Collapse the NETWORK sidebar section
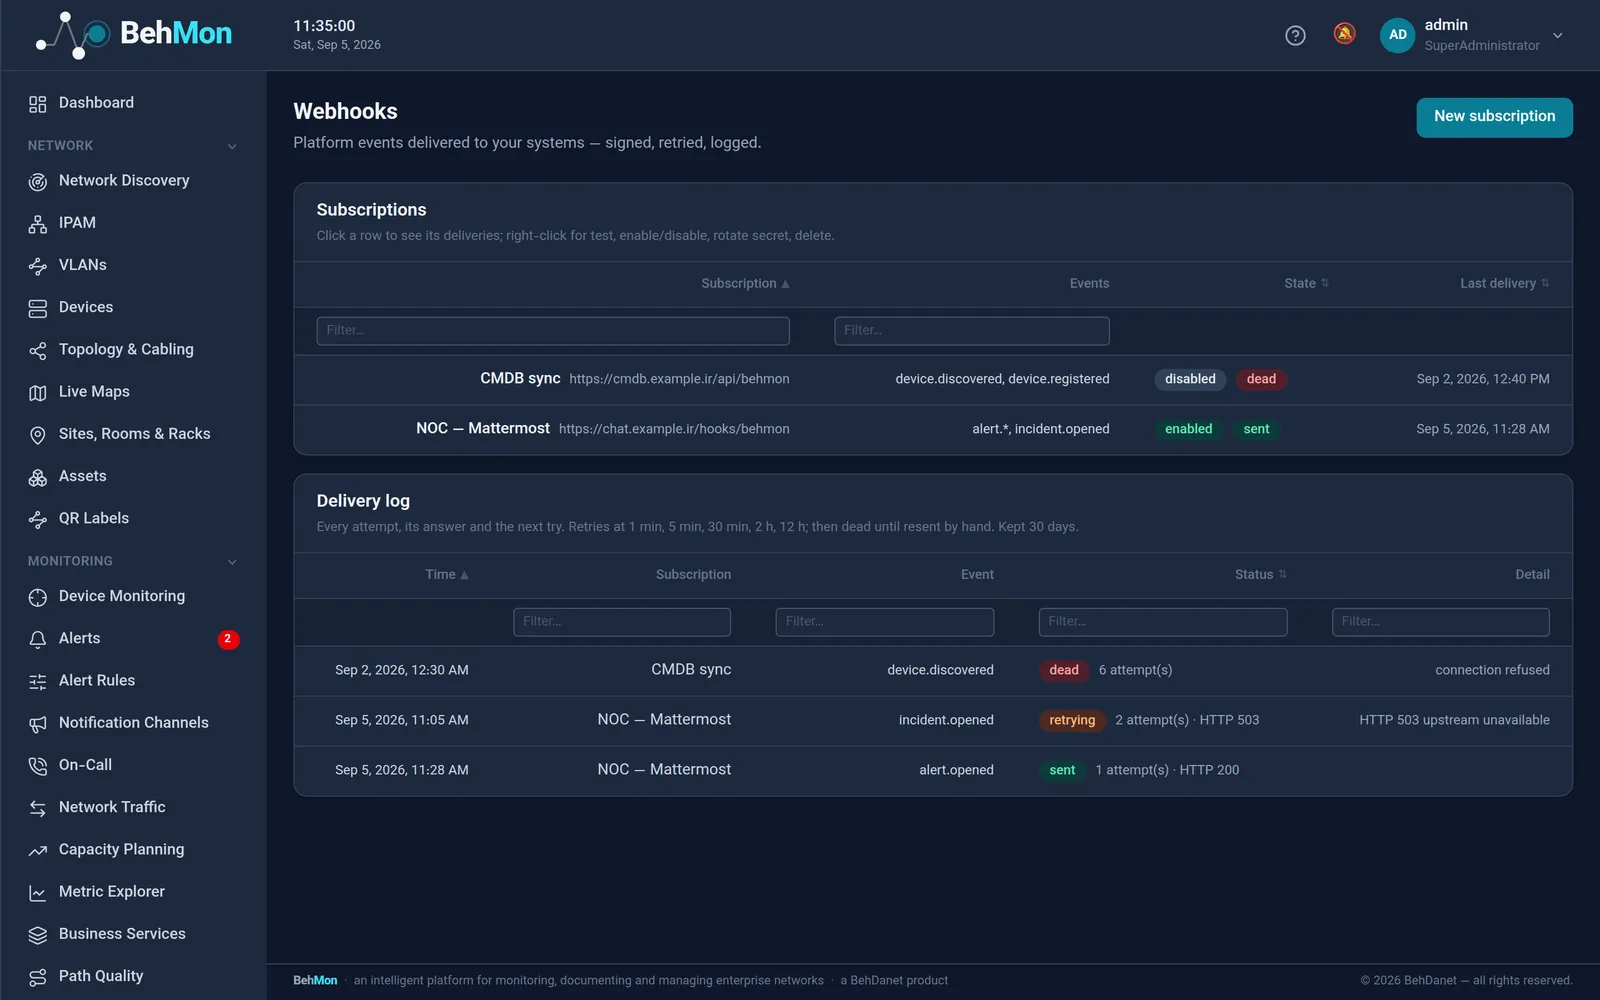 tap(232, 146)
